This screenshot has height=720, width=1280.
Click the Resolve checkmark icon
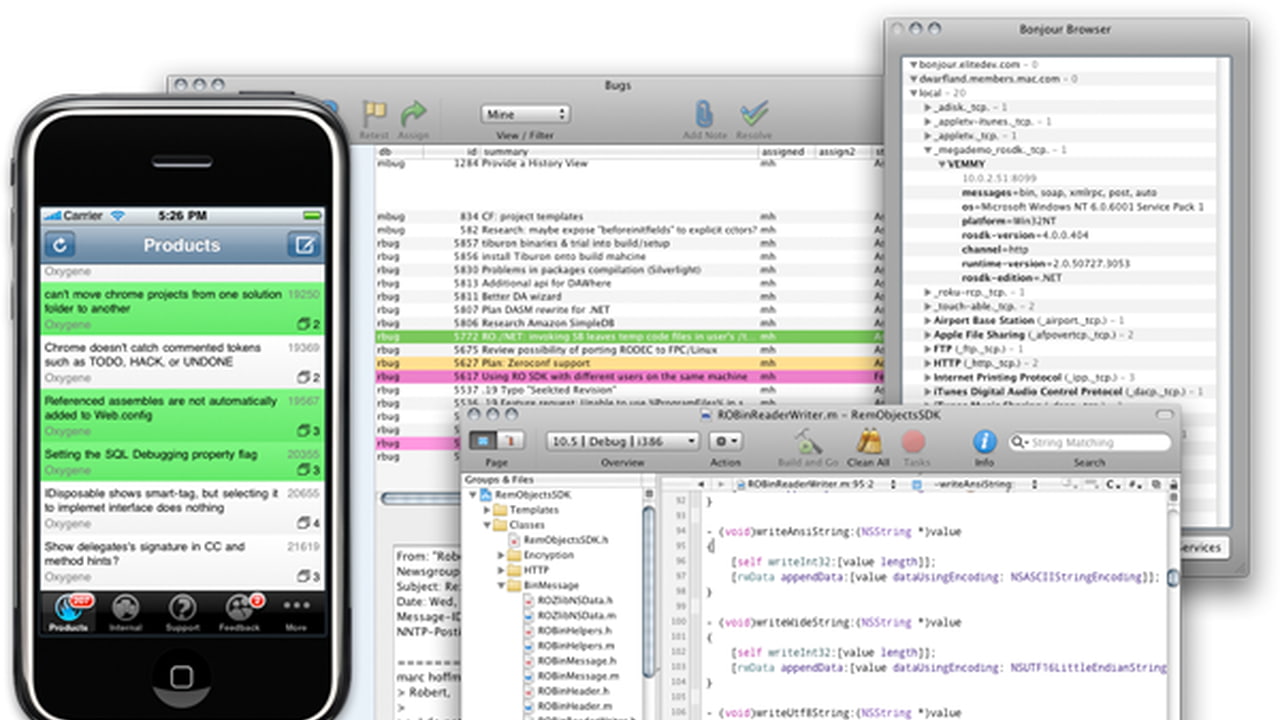pos(754,113)
